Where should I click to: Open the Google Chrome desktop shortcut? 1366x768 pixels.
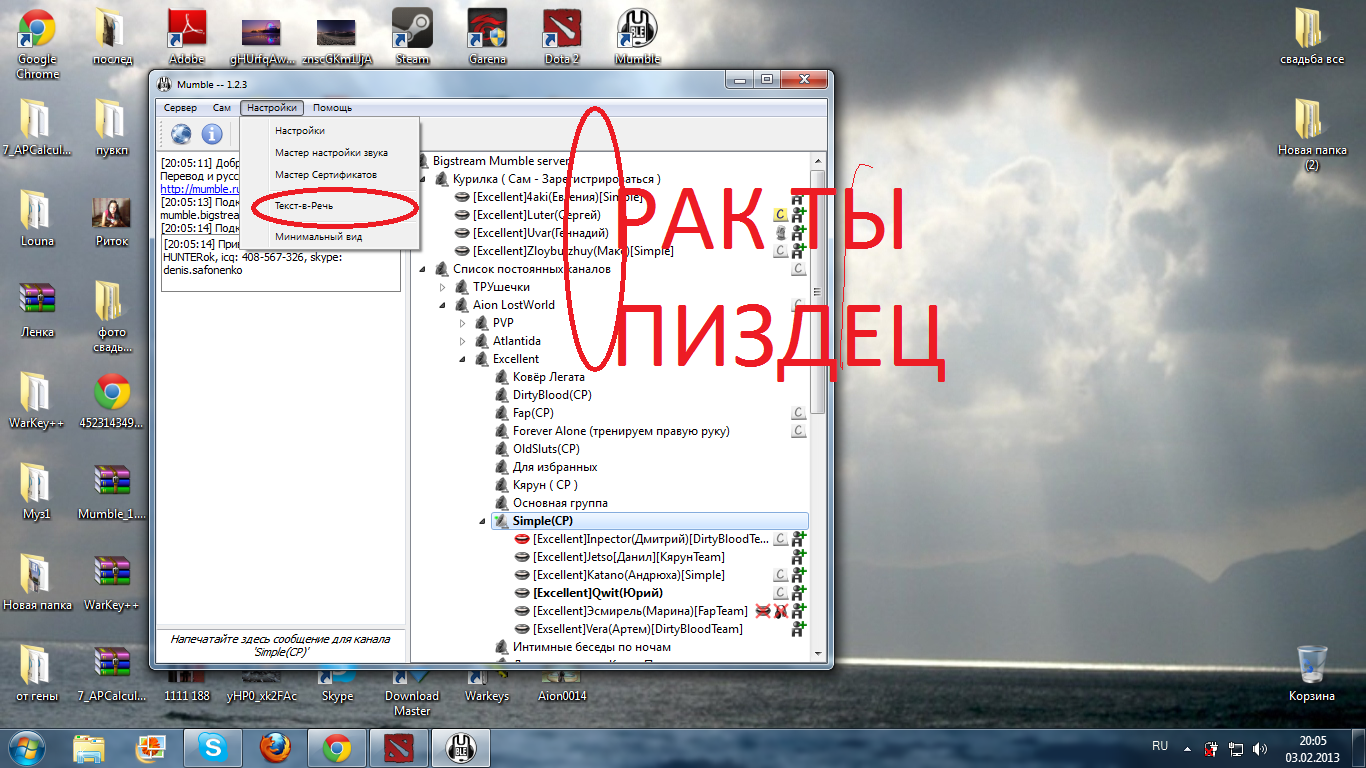point(37,44)
